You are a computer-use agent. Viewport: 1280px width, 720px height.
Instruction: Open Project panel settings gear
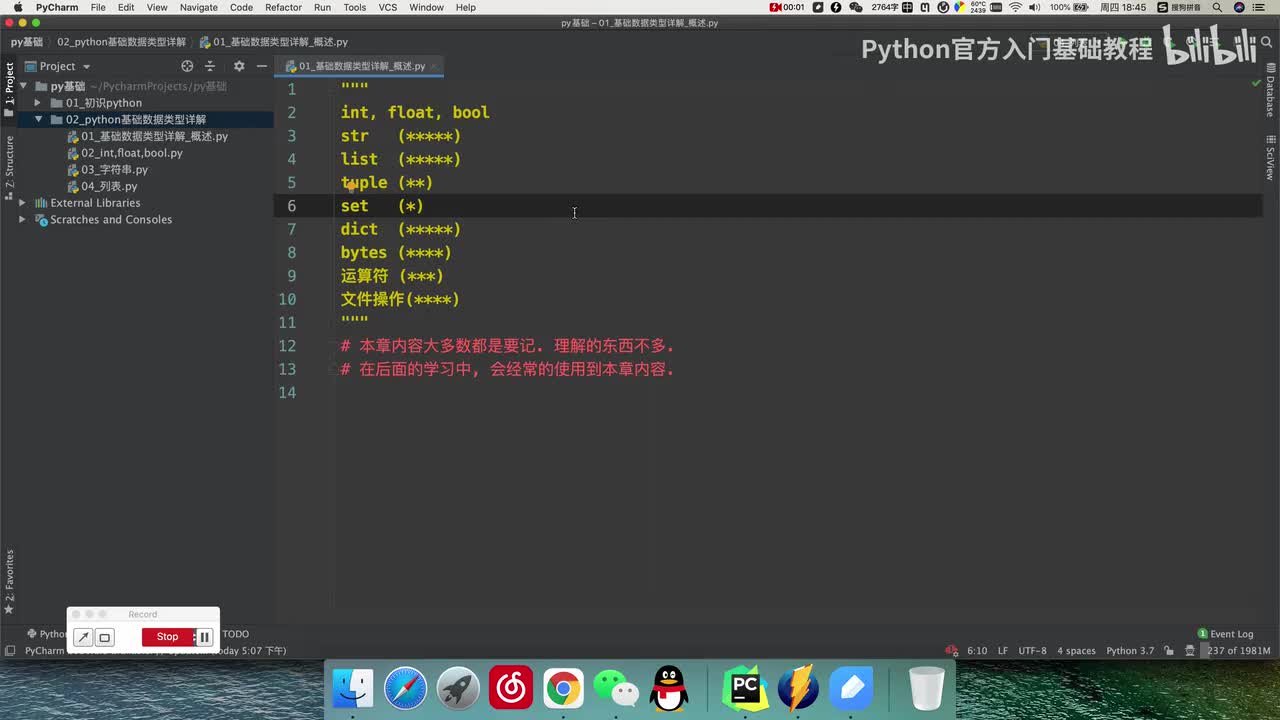coord(239,66)
